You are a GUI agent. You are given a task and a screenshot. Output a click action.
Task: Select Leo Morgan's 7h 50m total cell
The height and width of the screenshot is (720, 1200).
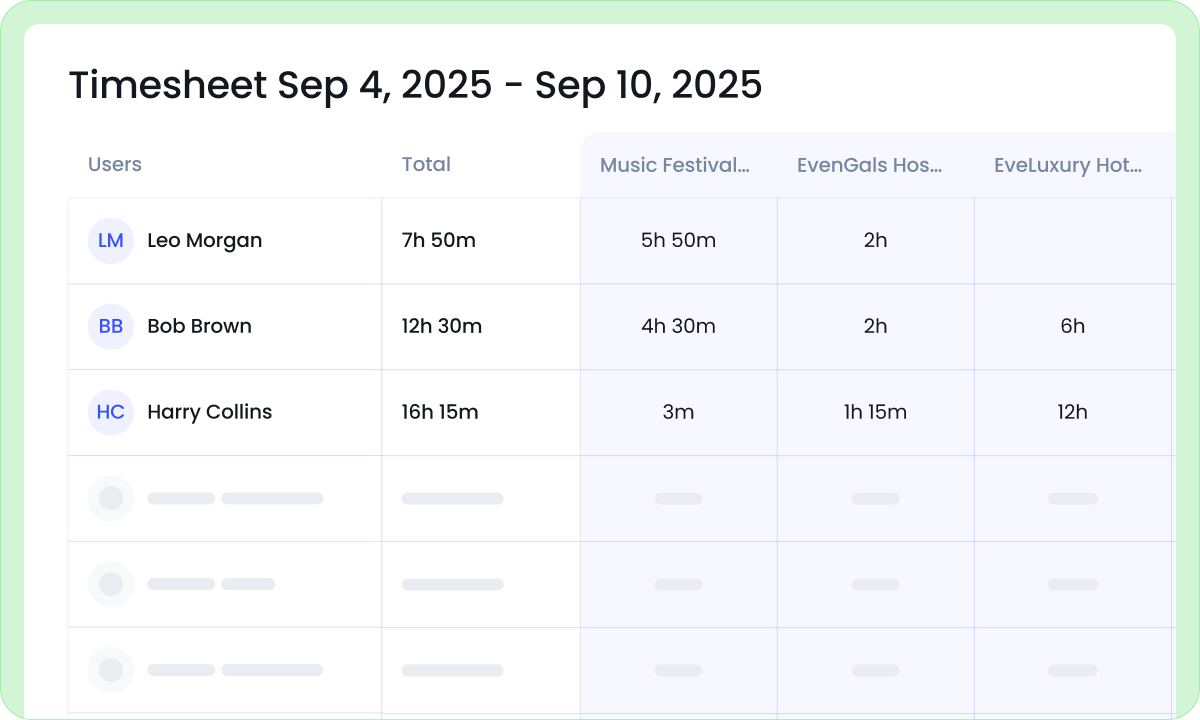pyautogui.click(x=439, y=241)
